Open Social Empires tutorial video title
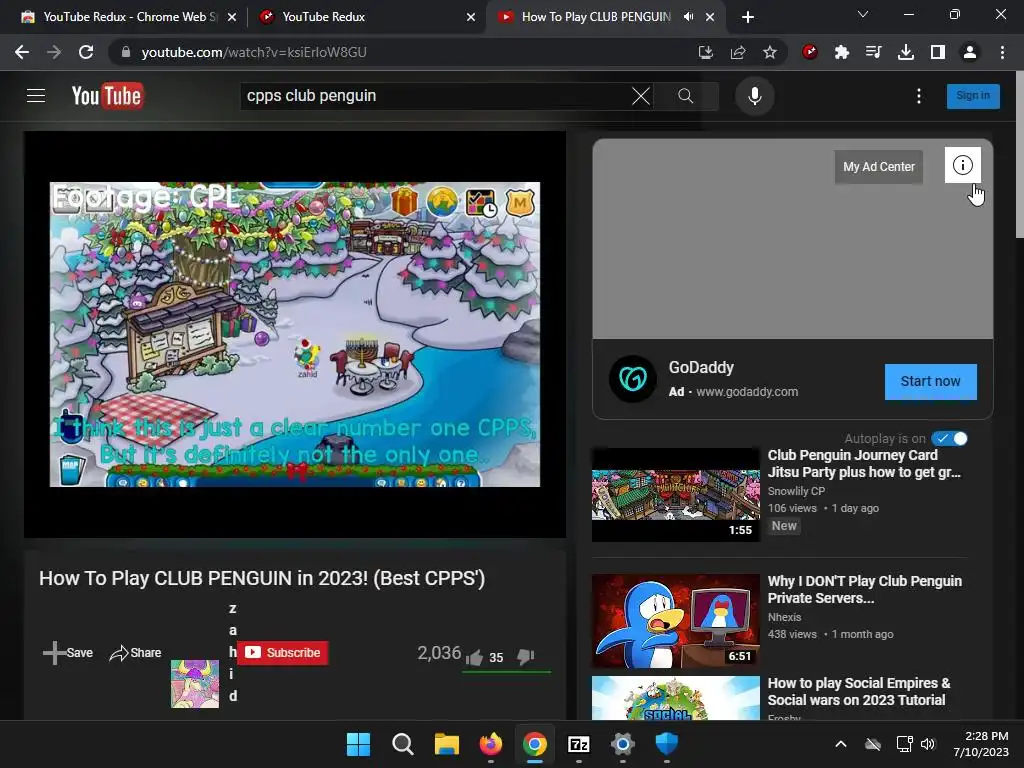 pyautogui.click(x=859, y=692)
